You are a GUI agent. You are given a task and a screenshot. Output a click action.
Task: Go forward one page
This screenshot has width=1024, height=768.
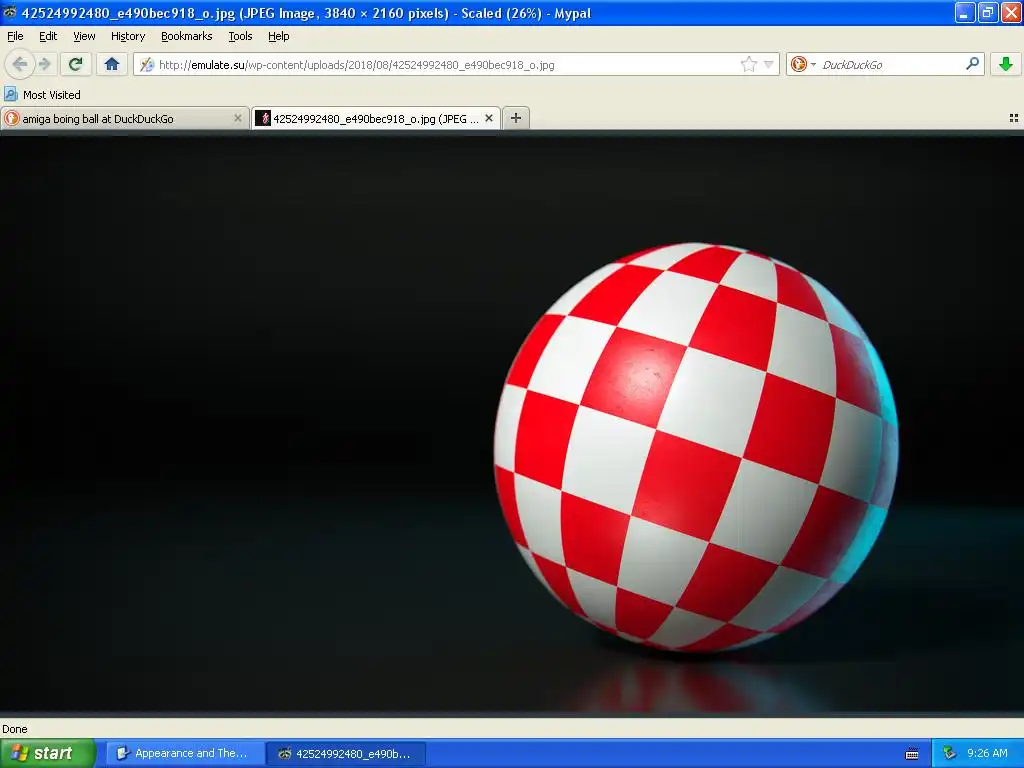(44, 64)
